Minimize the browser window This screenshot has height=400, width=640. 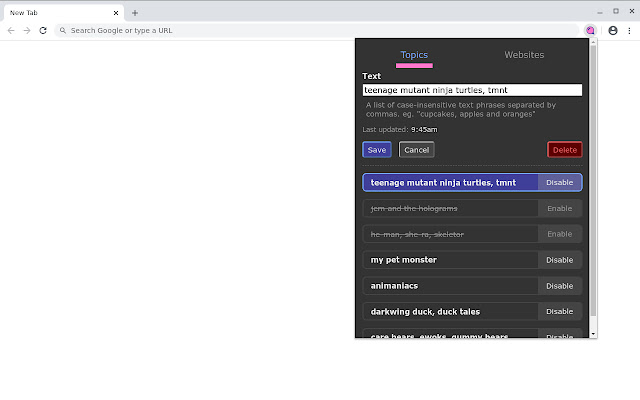point(600,13)
